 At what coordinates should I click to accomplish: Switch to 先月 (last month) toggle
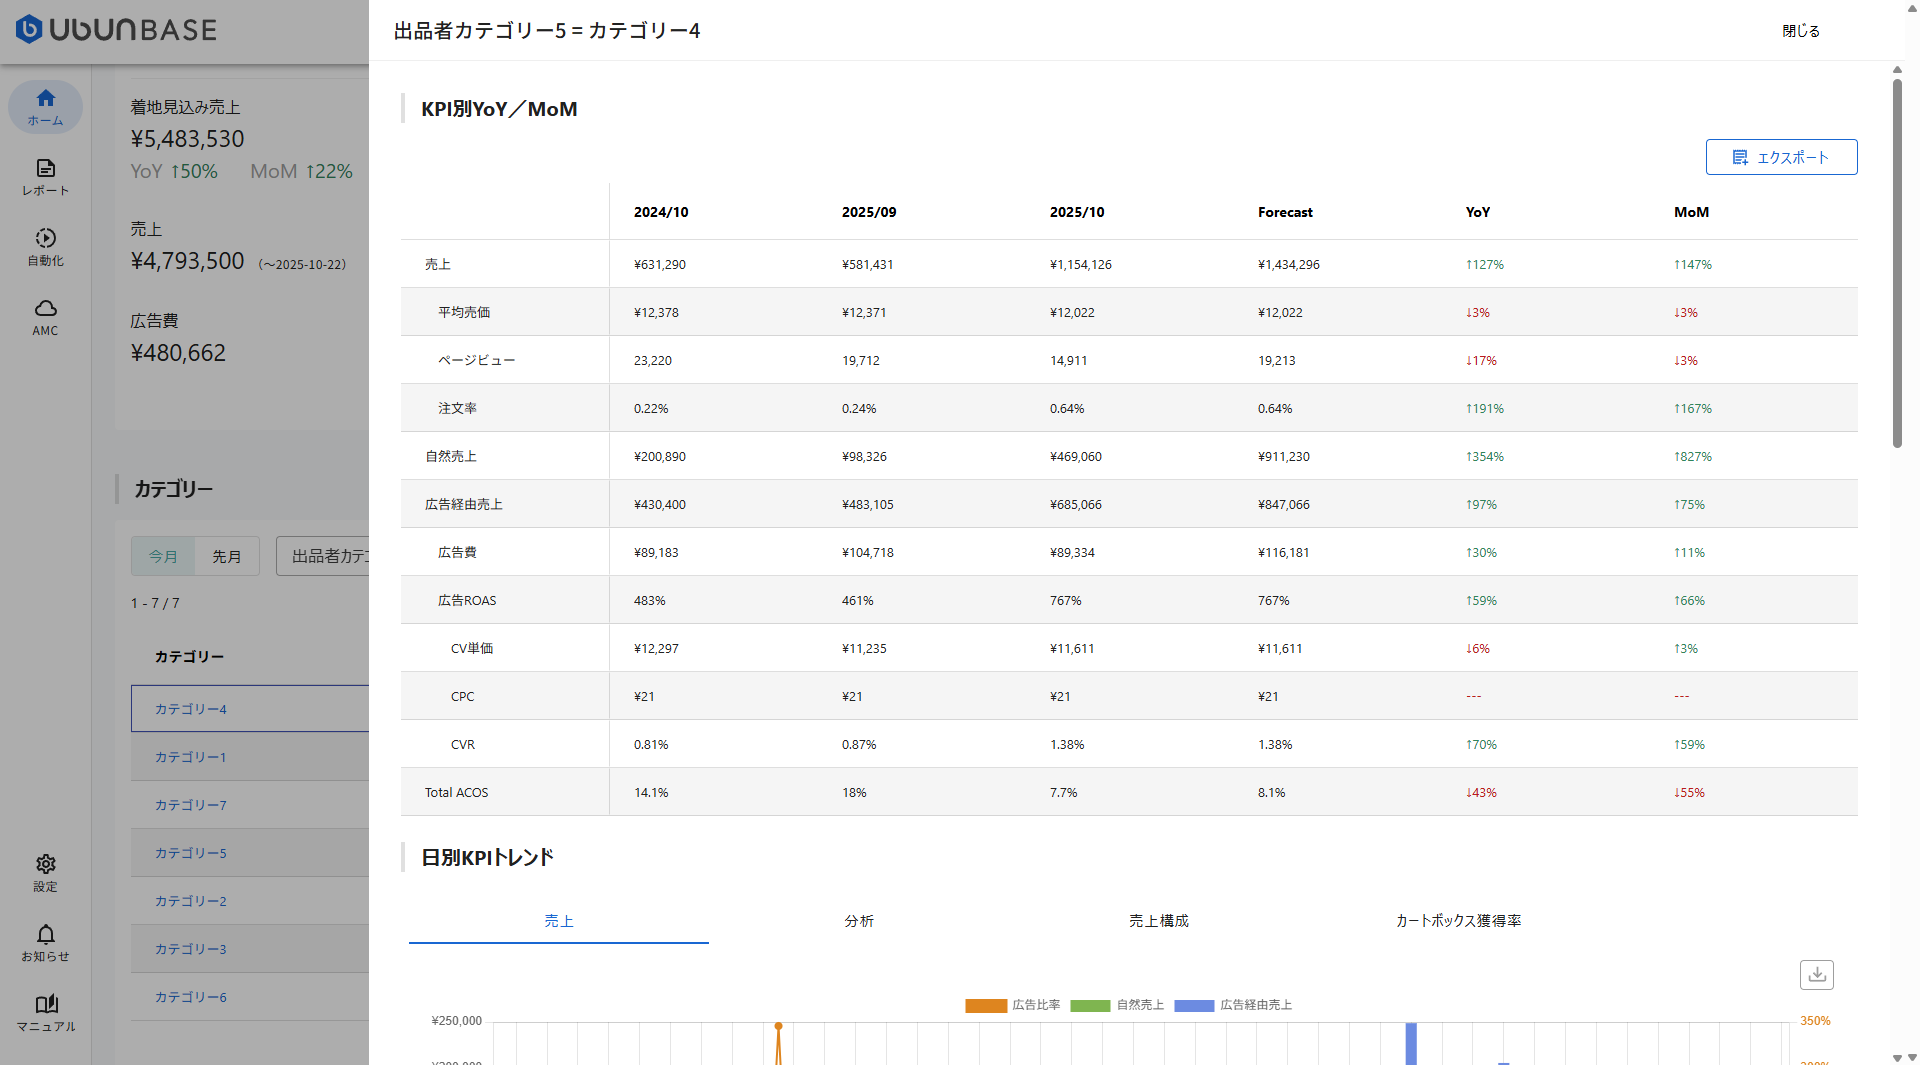[x=227, y=556]
